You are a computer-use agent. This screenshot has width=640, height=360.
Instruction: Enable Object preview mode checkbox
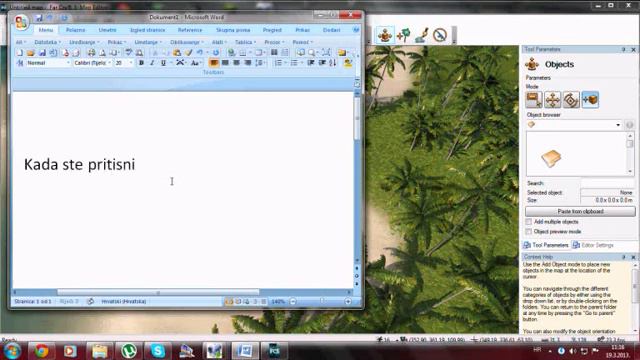coord(529,231)
